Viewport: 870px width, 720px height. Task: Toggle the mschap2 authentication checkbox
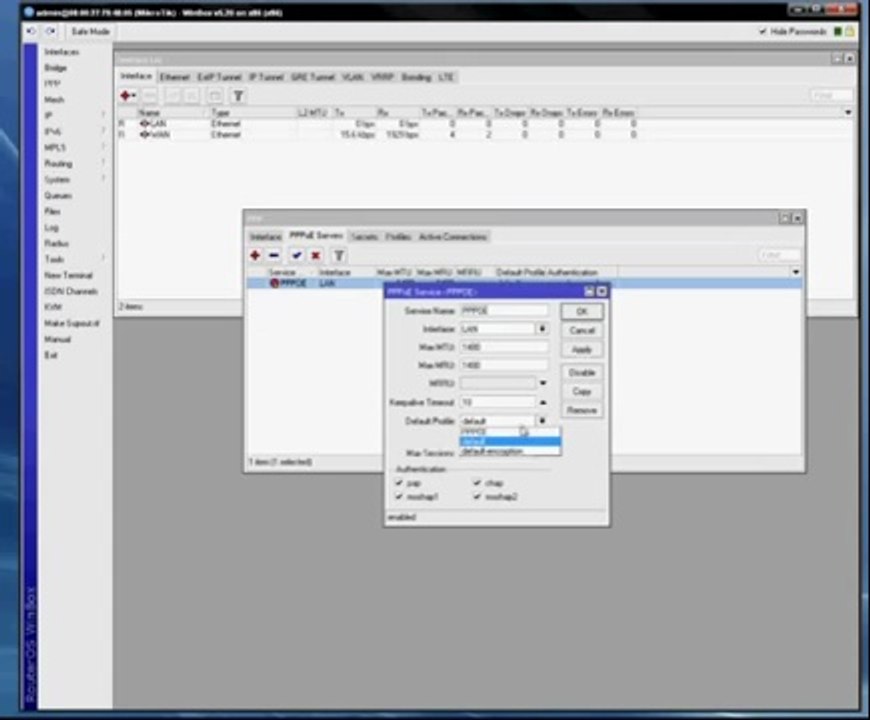click(x=477, y=496)
